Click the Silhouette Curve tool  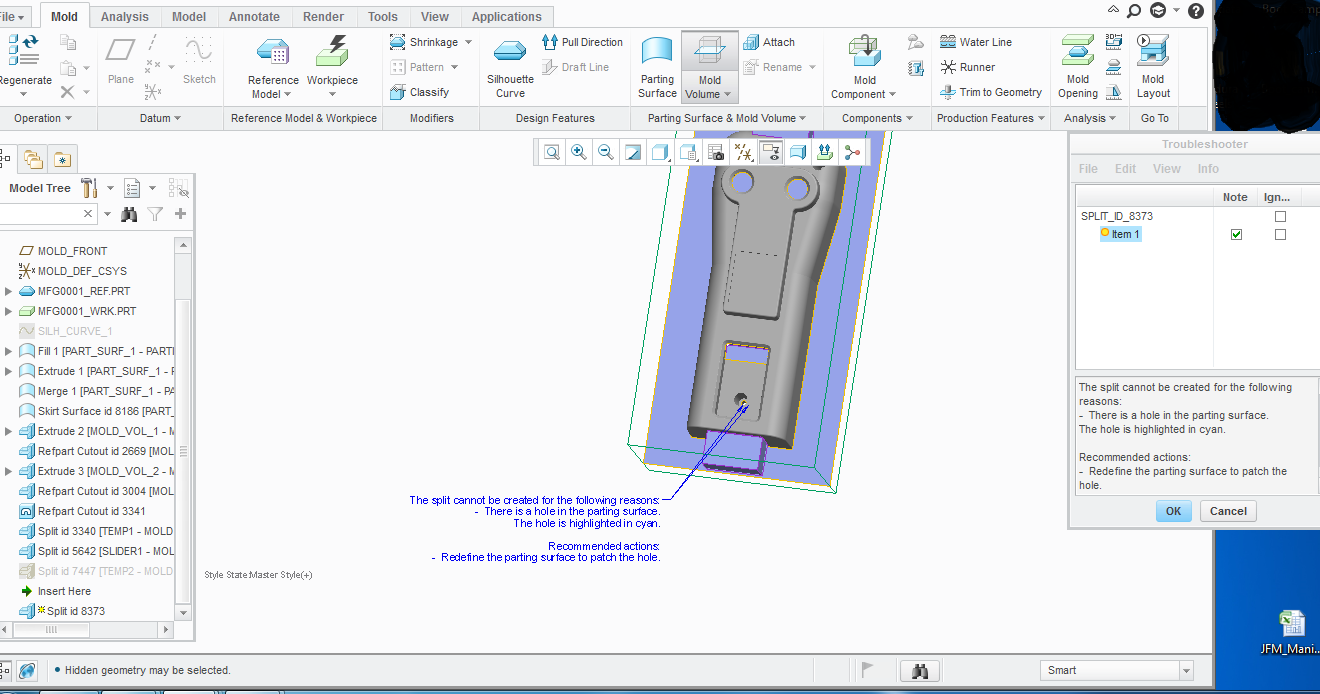coord(510,68)
